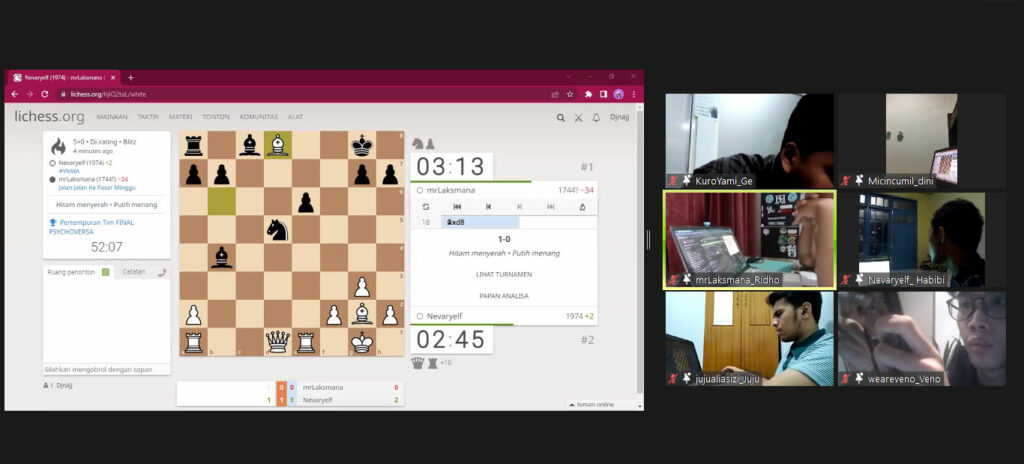Click the chat input field
Screen dimensions: 1024x464
[105, 369]
